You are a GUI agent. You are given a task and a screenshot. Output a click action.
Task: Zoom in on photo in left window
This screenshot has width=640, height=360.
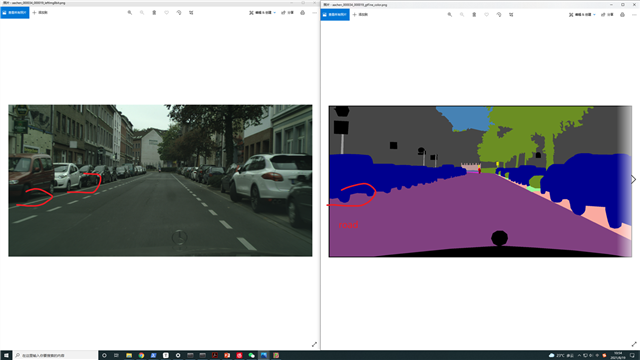(130, 13)
